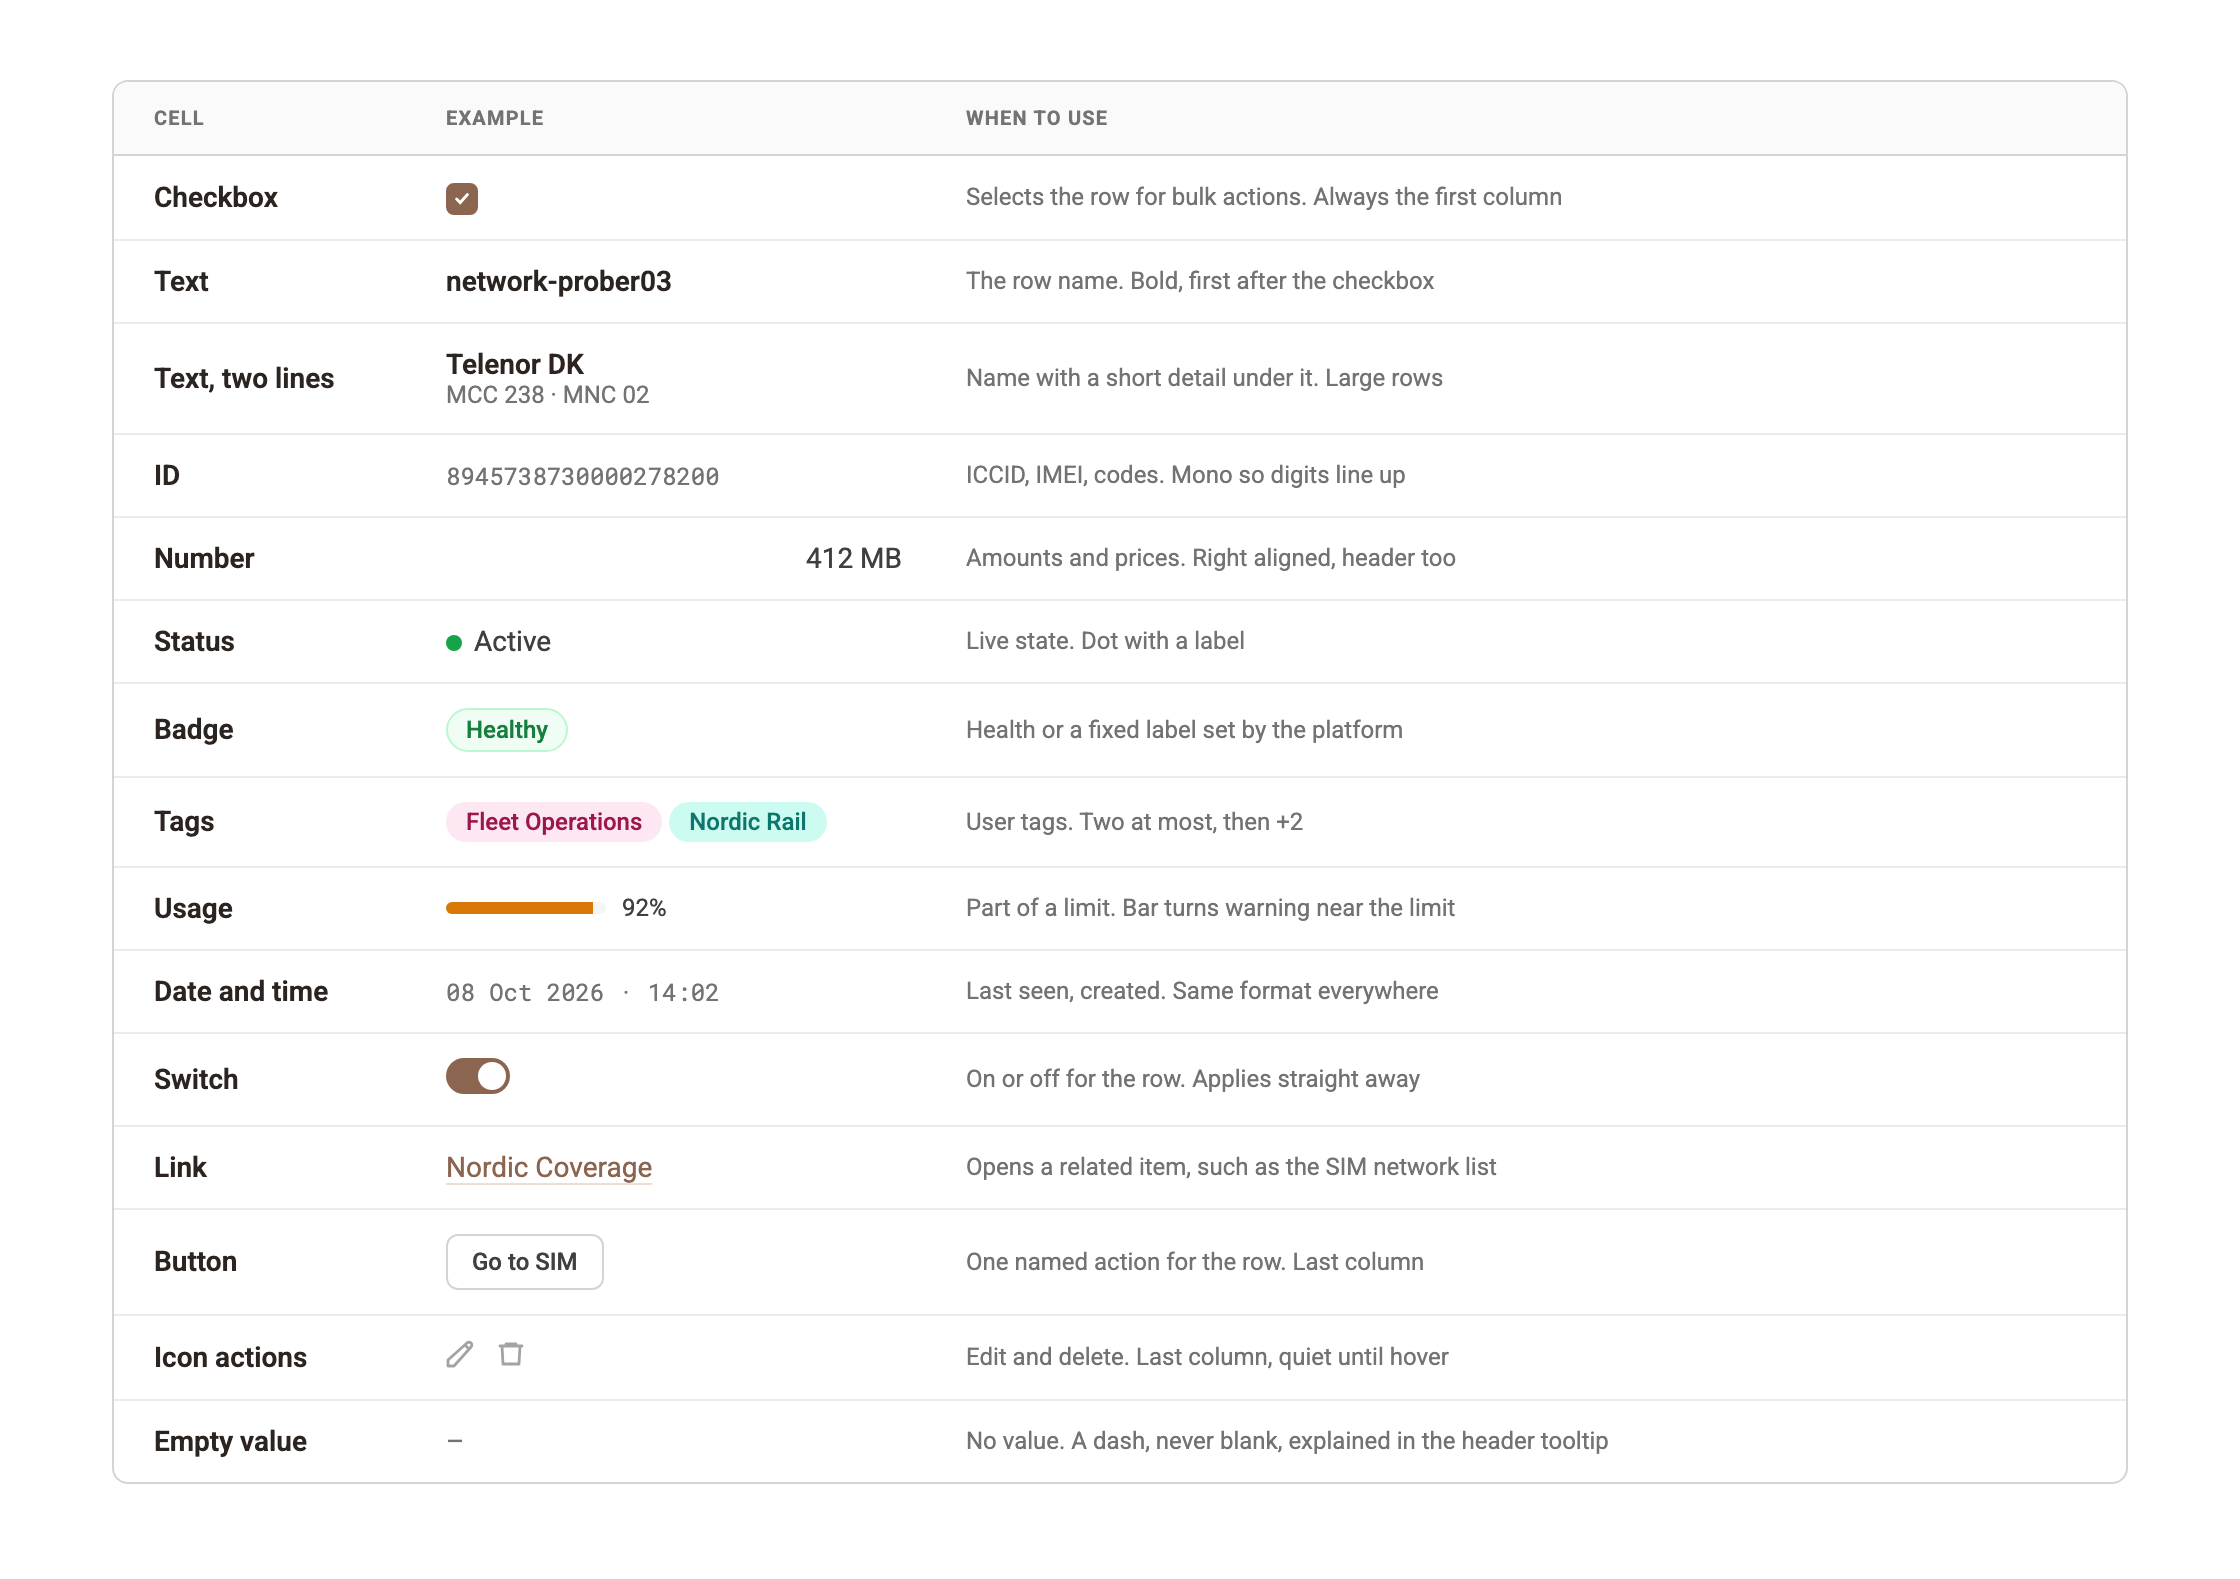Click the Go to SIM button
Screen dimensions: 2240x1579
525,1262
